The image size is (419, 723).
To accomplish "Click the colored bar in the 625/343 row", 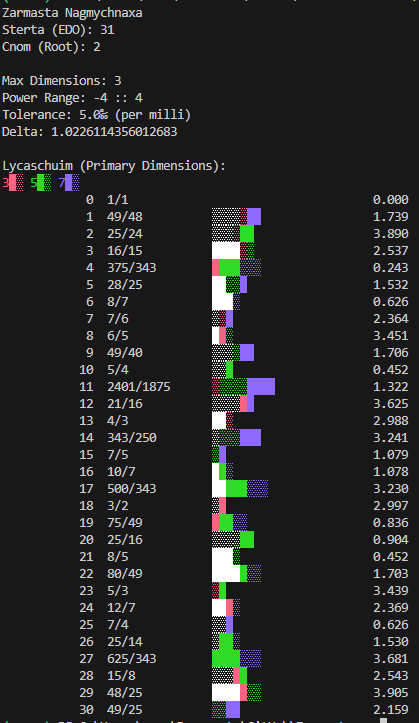I will (x=236, y=658).
